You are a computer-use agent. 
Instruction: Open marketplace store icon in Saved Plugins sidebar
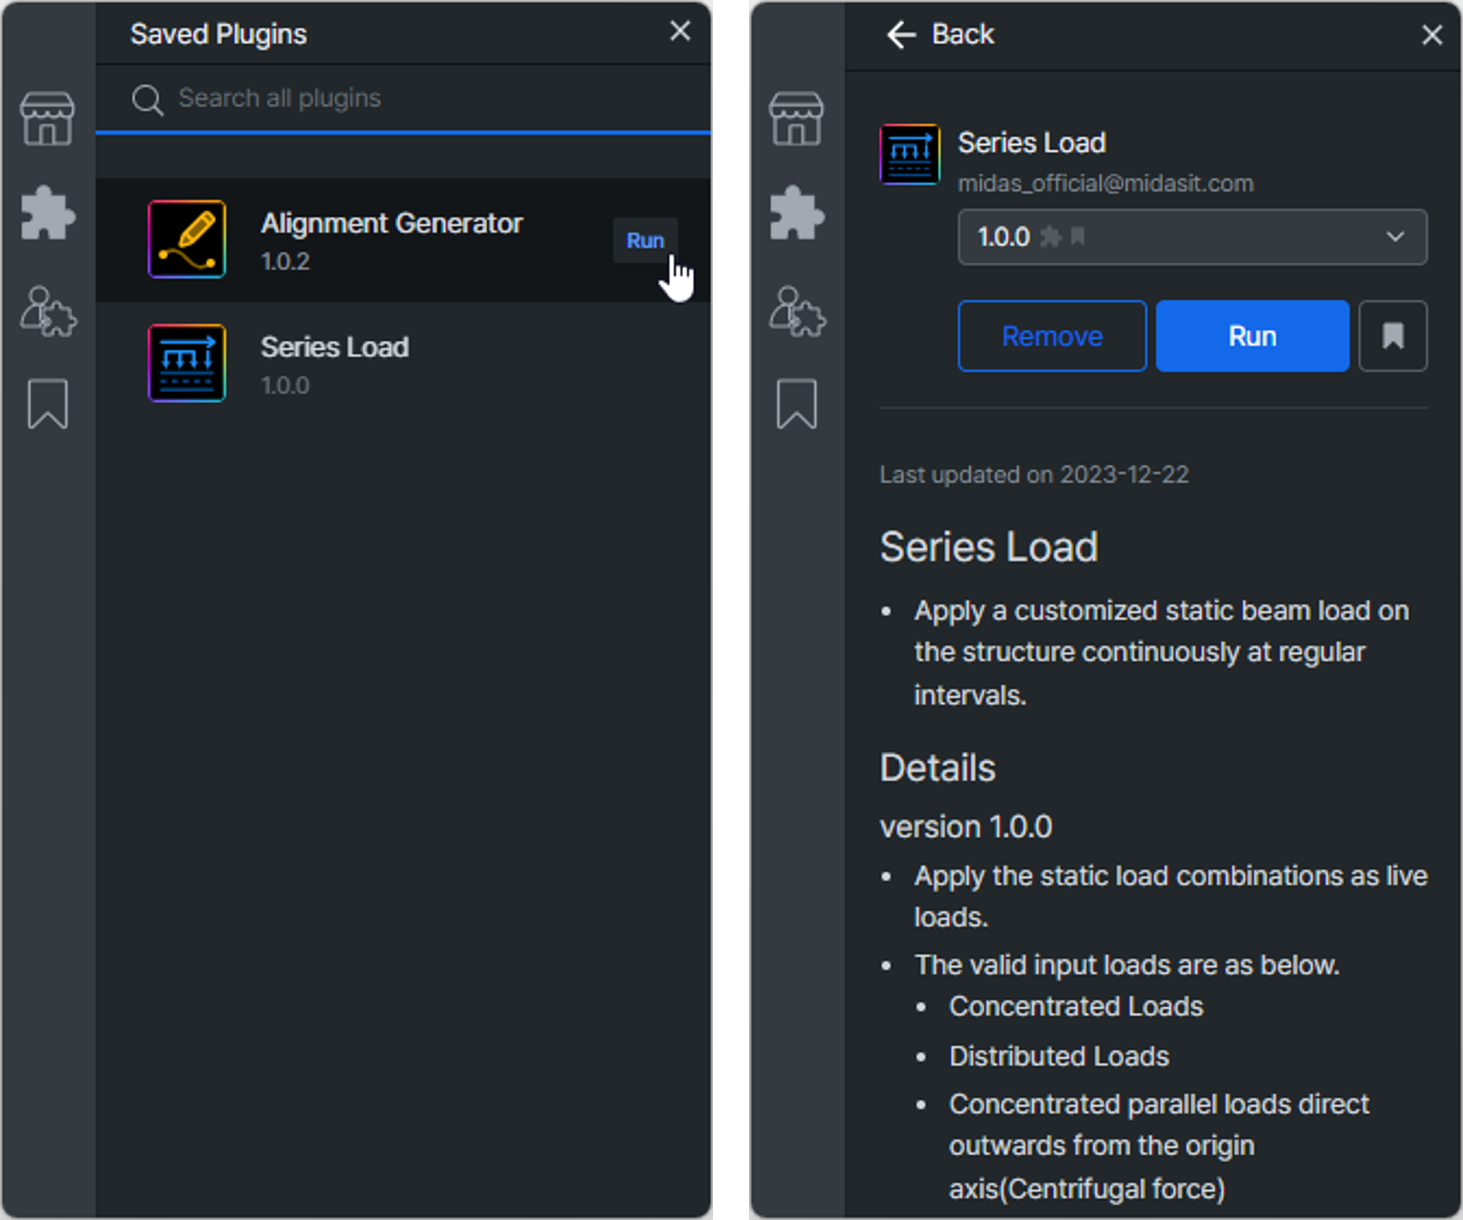pyautogui.click(x=47, y=119)
